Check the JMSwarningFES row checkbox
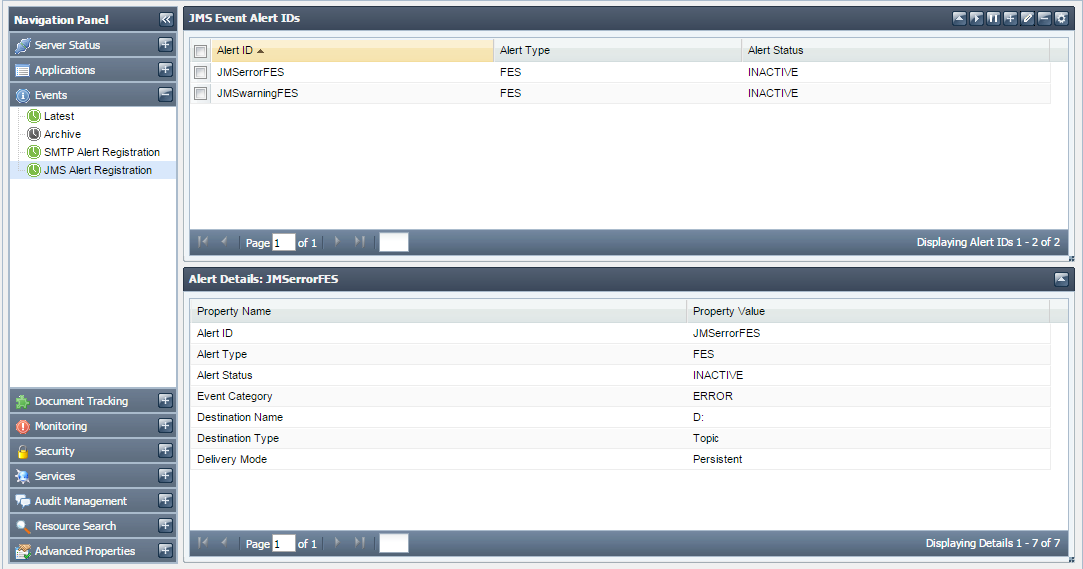This screenshot has width=1083, height=569. [x=200, y=93]
